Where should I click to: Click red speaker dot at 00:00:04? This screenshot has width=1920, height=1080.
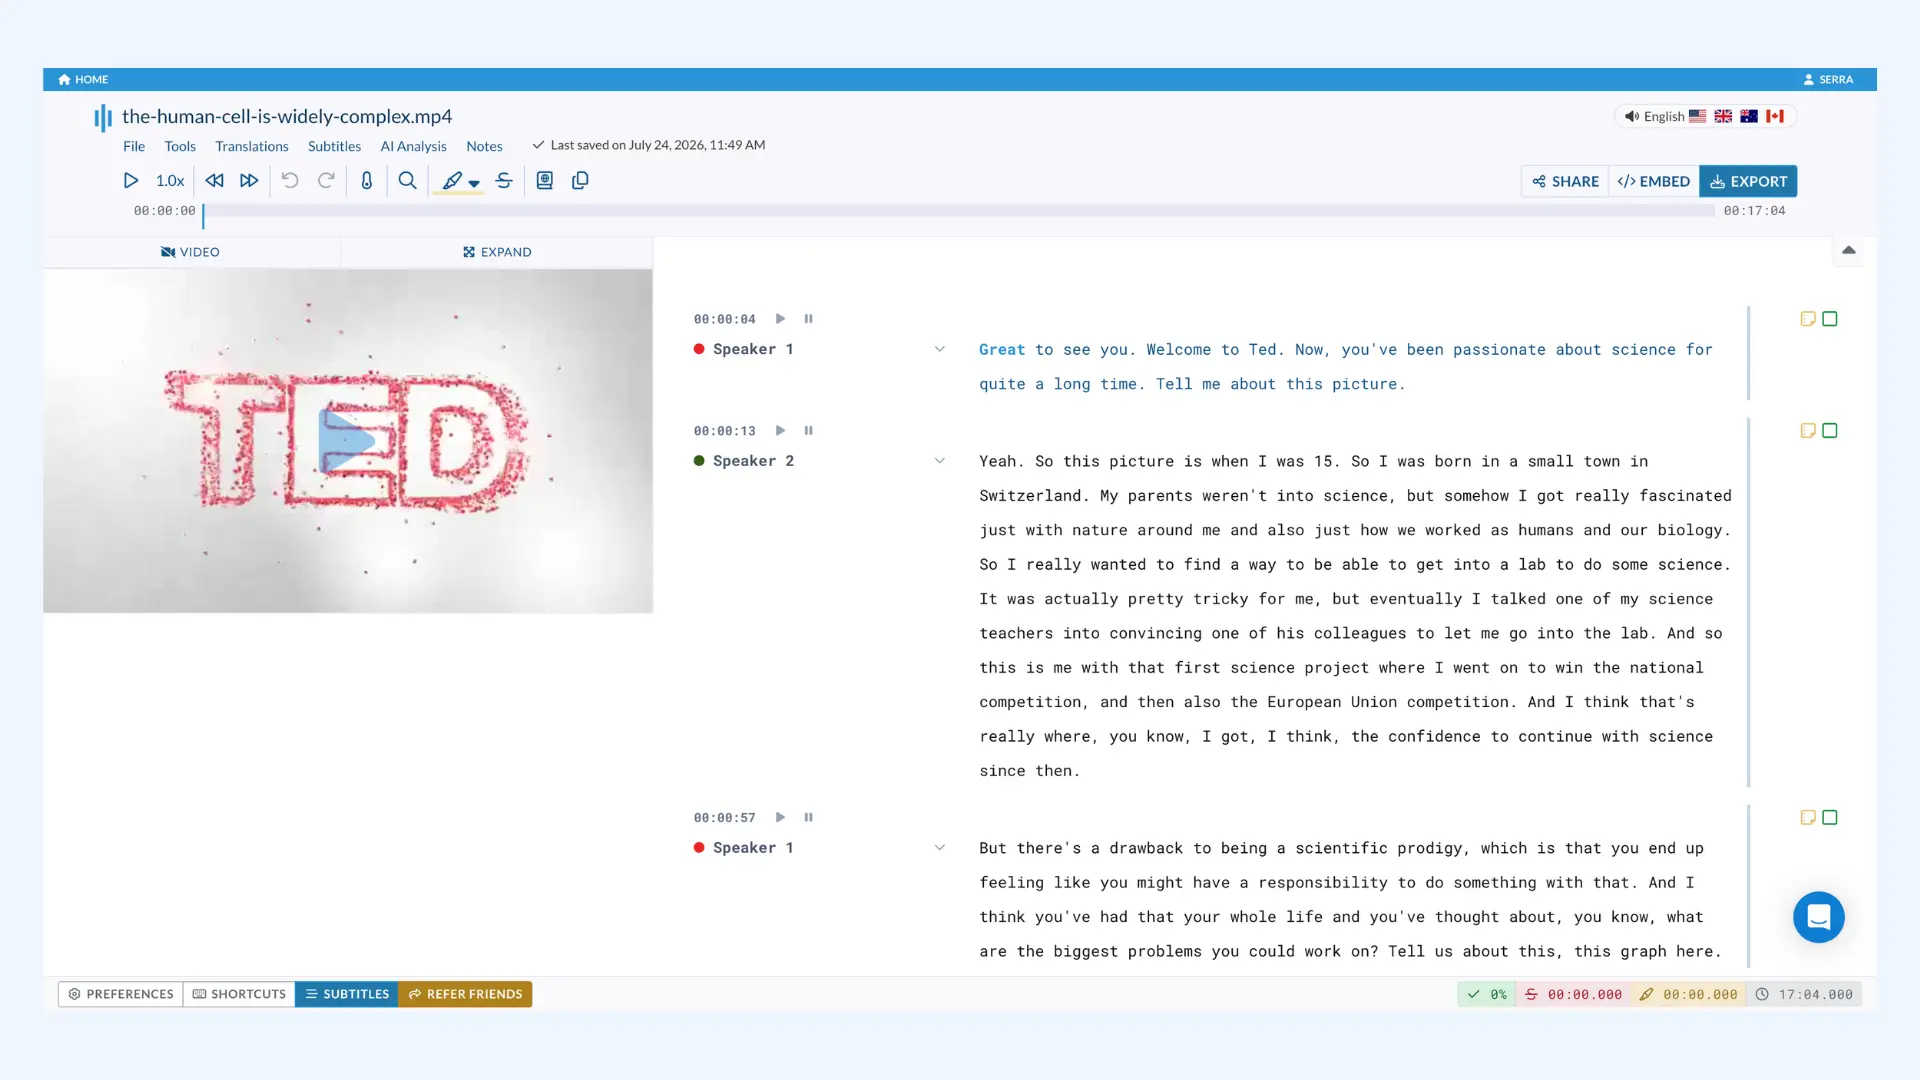tap(699, 349)
